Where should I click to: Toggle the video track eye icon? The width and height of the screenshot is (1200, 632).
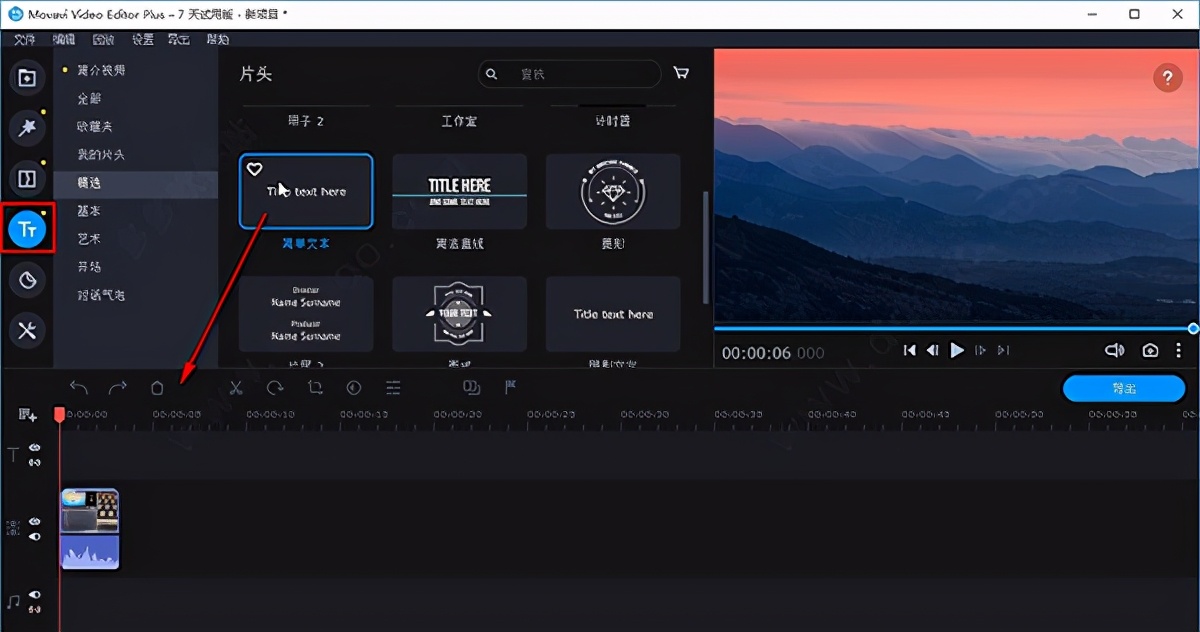(35, 521)
